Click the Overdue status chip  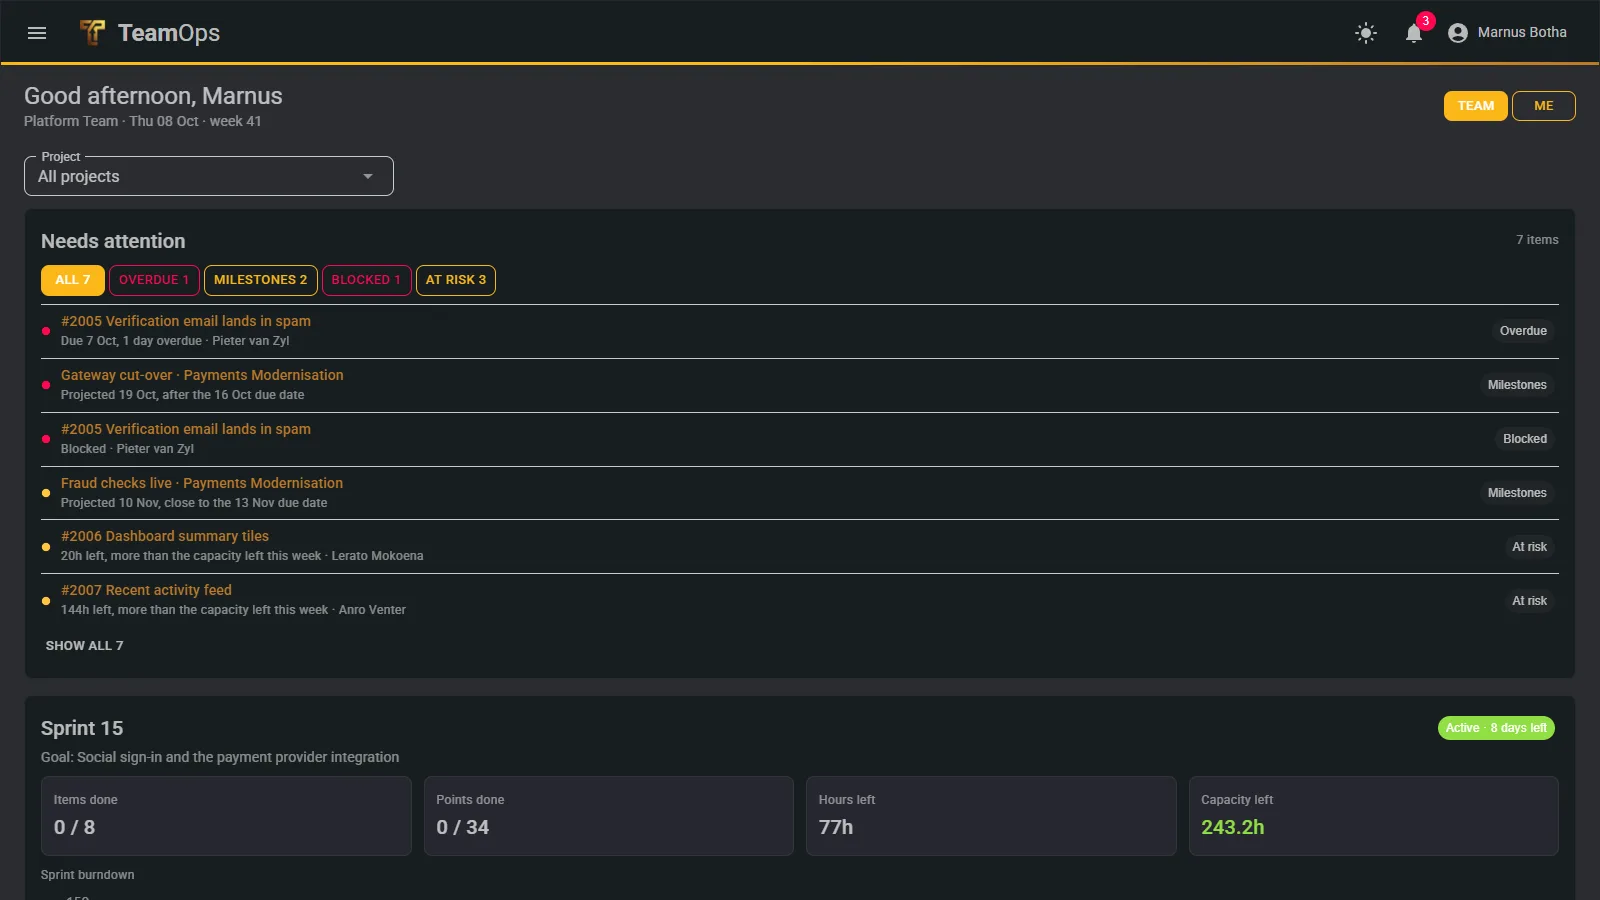1523,331
